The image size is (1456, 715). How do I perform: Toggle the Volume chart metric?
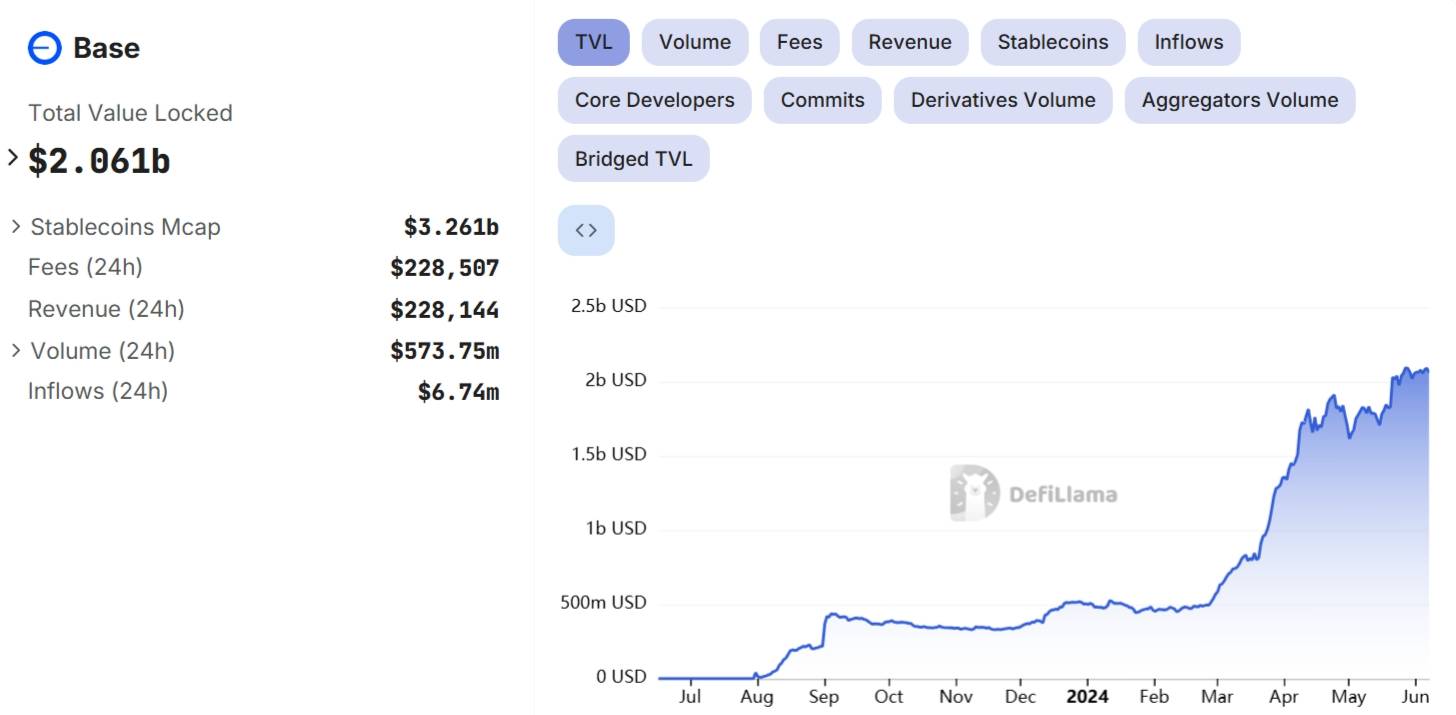695,42
